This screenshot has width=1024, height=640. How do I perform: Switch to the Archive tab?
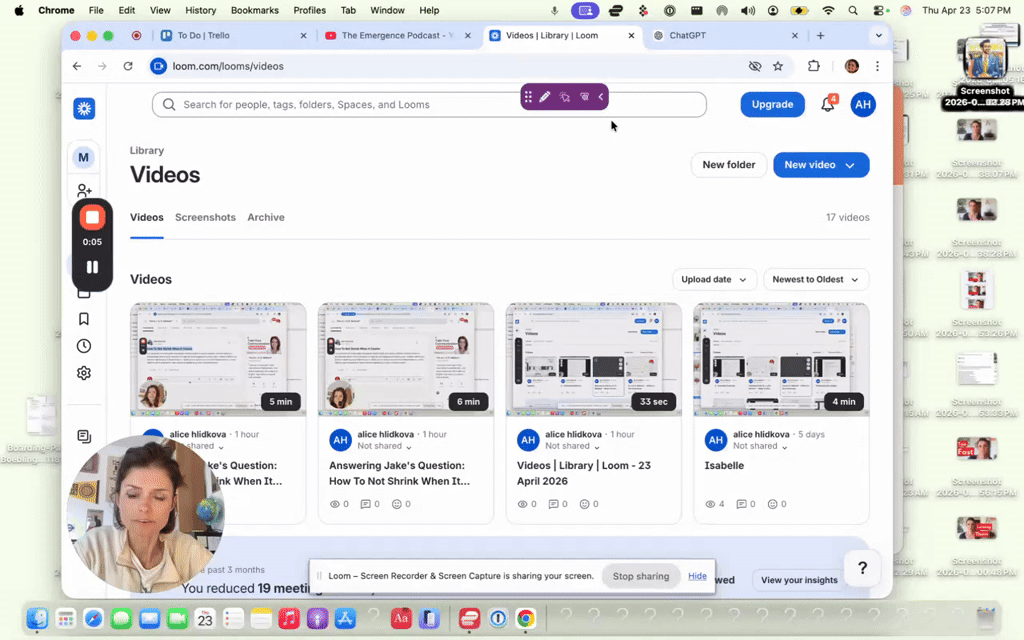point(266,217)
